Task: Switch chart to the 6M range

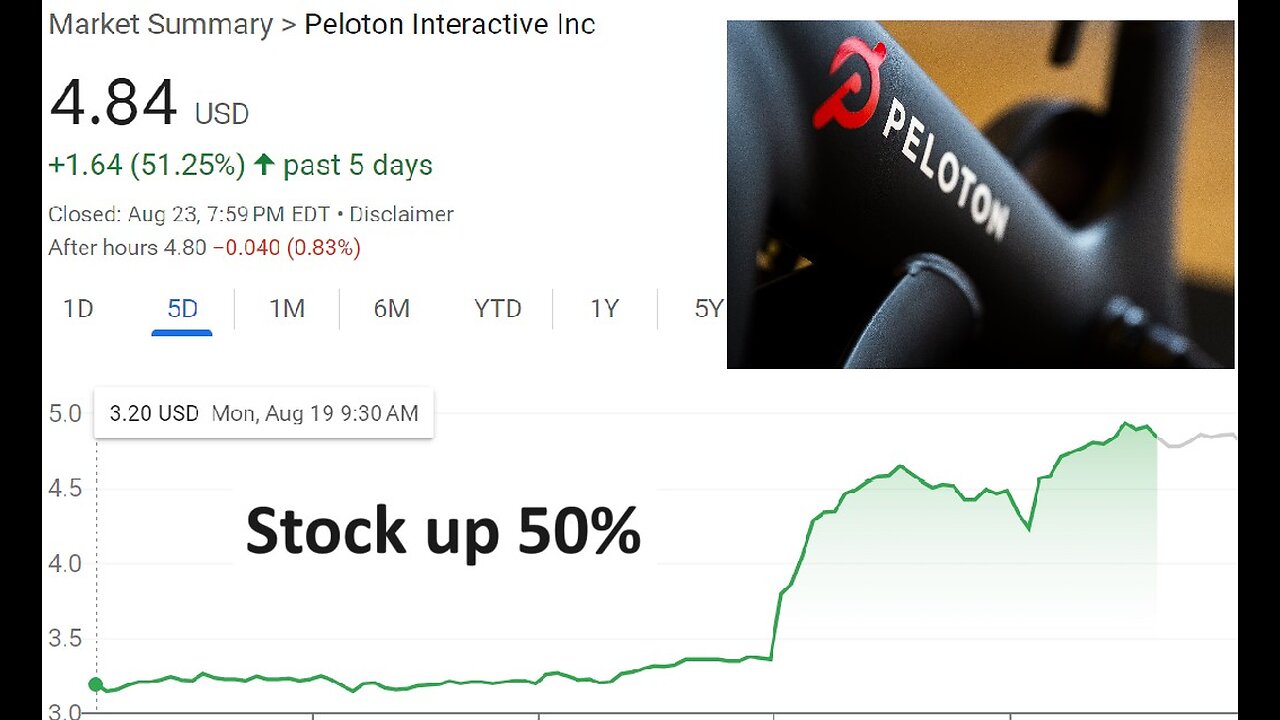Action: pyautogui.click(x=391, y=309)
